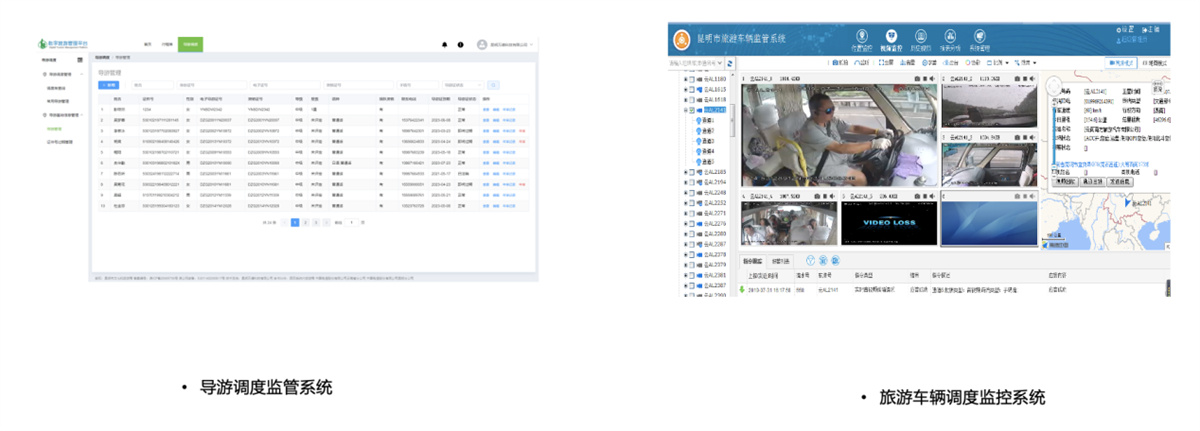Uncheck the selected 云AL2141 vehicle checkbox
Image resolution: width=1200 pixels, height=431 pixels.
tap(691, 110)
